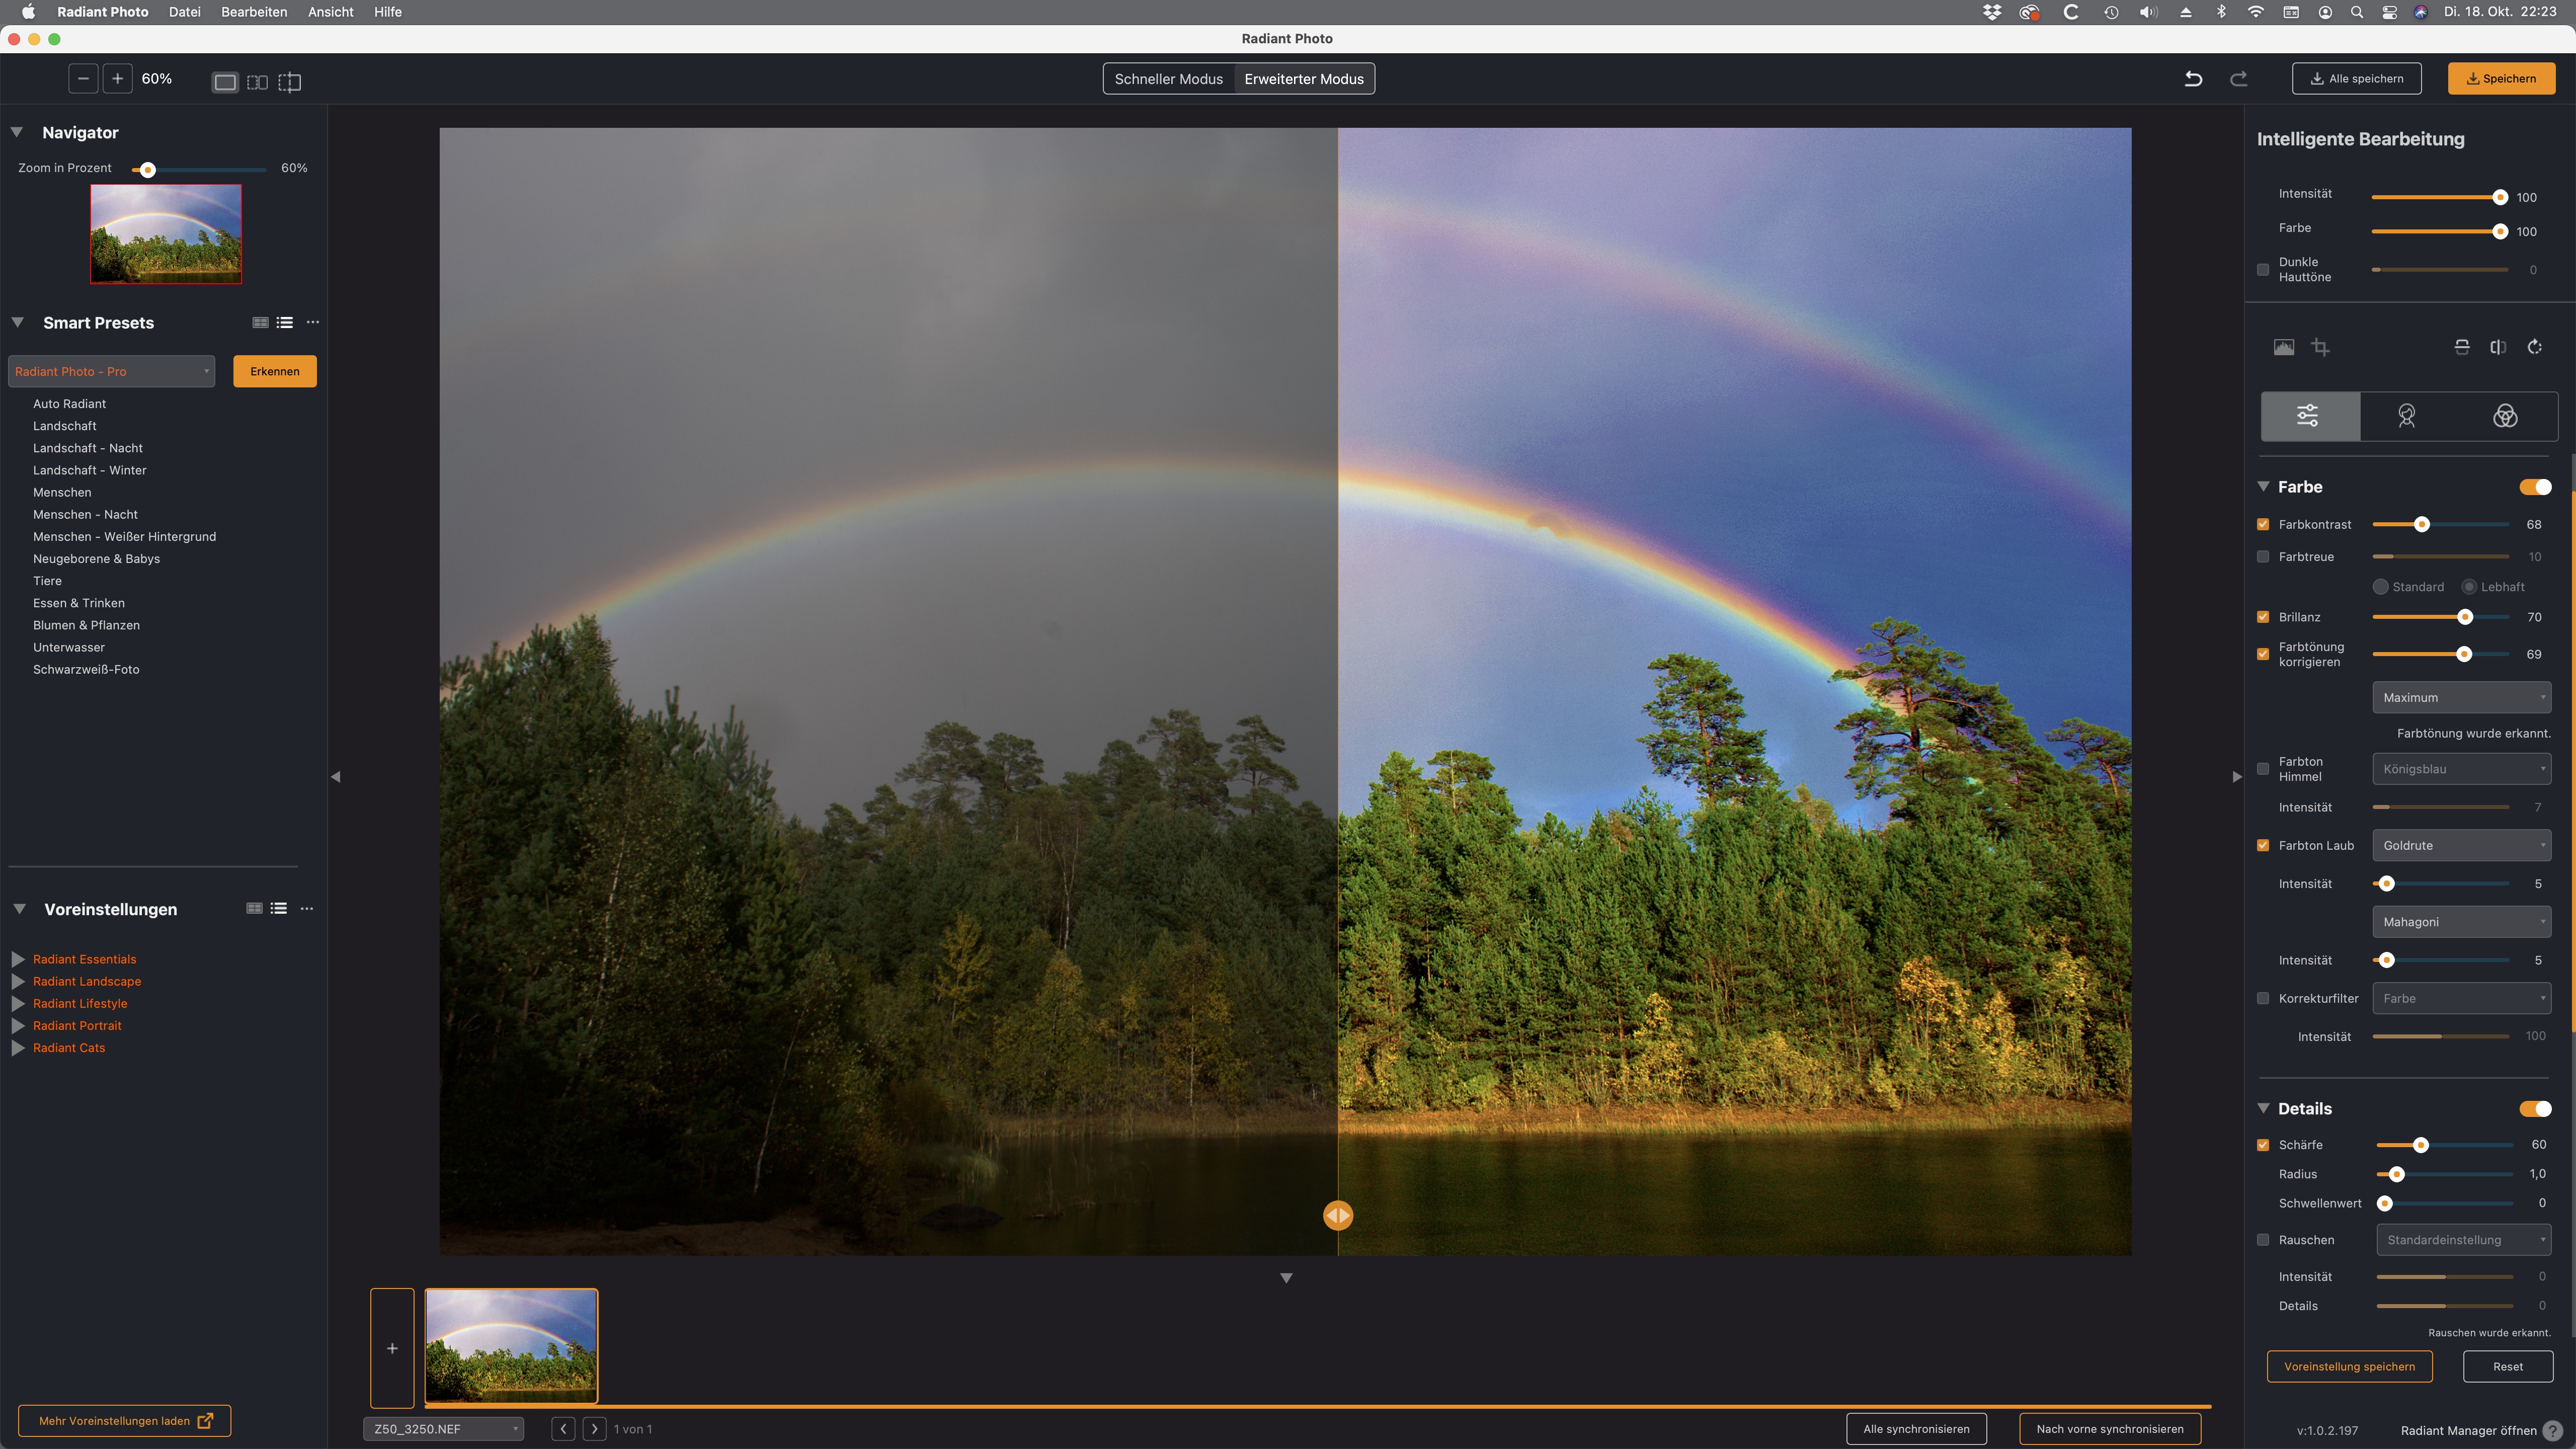Click the flip horizontal icon

point(2498,347)
